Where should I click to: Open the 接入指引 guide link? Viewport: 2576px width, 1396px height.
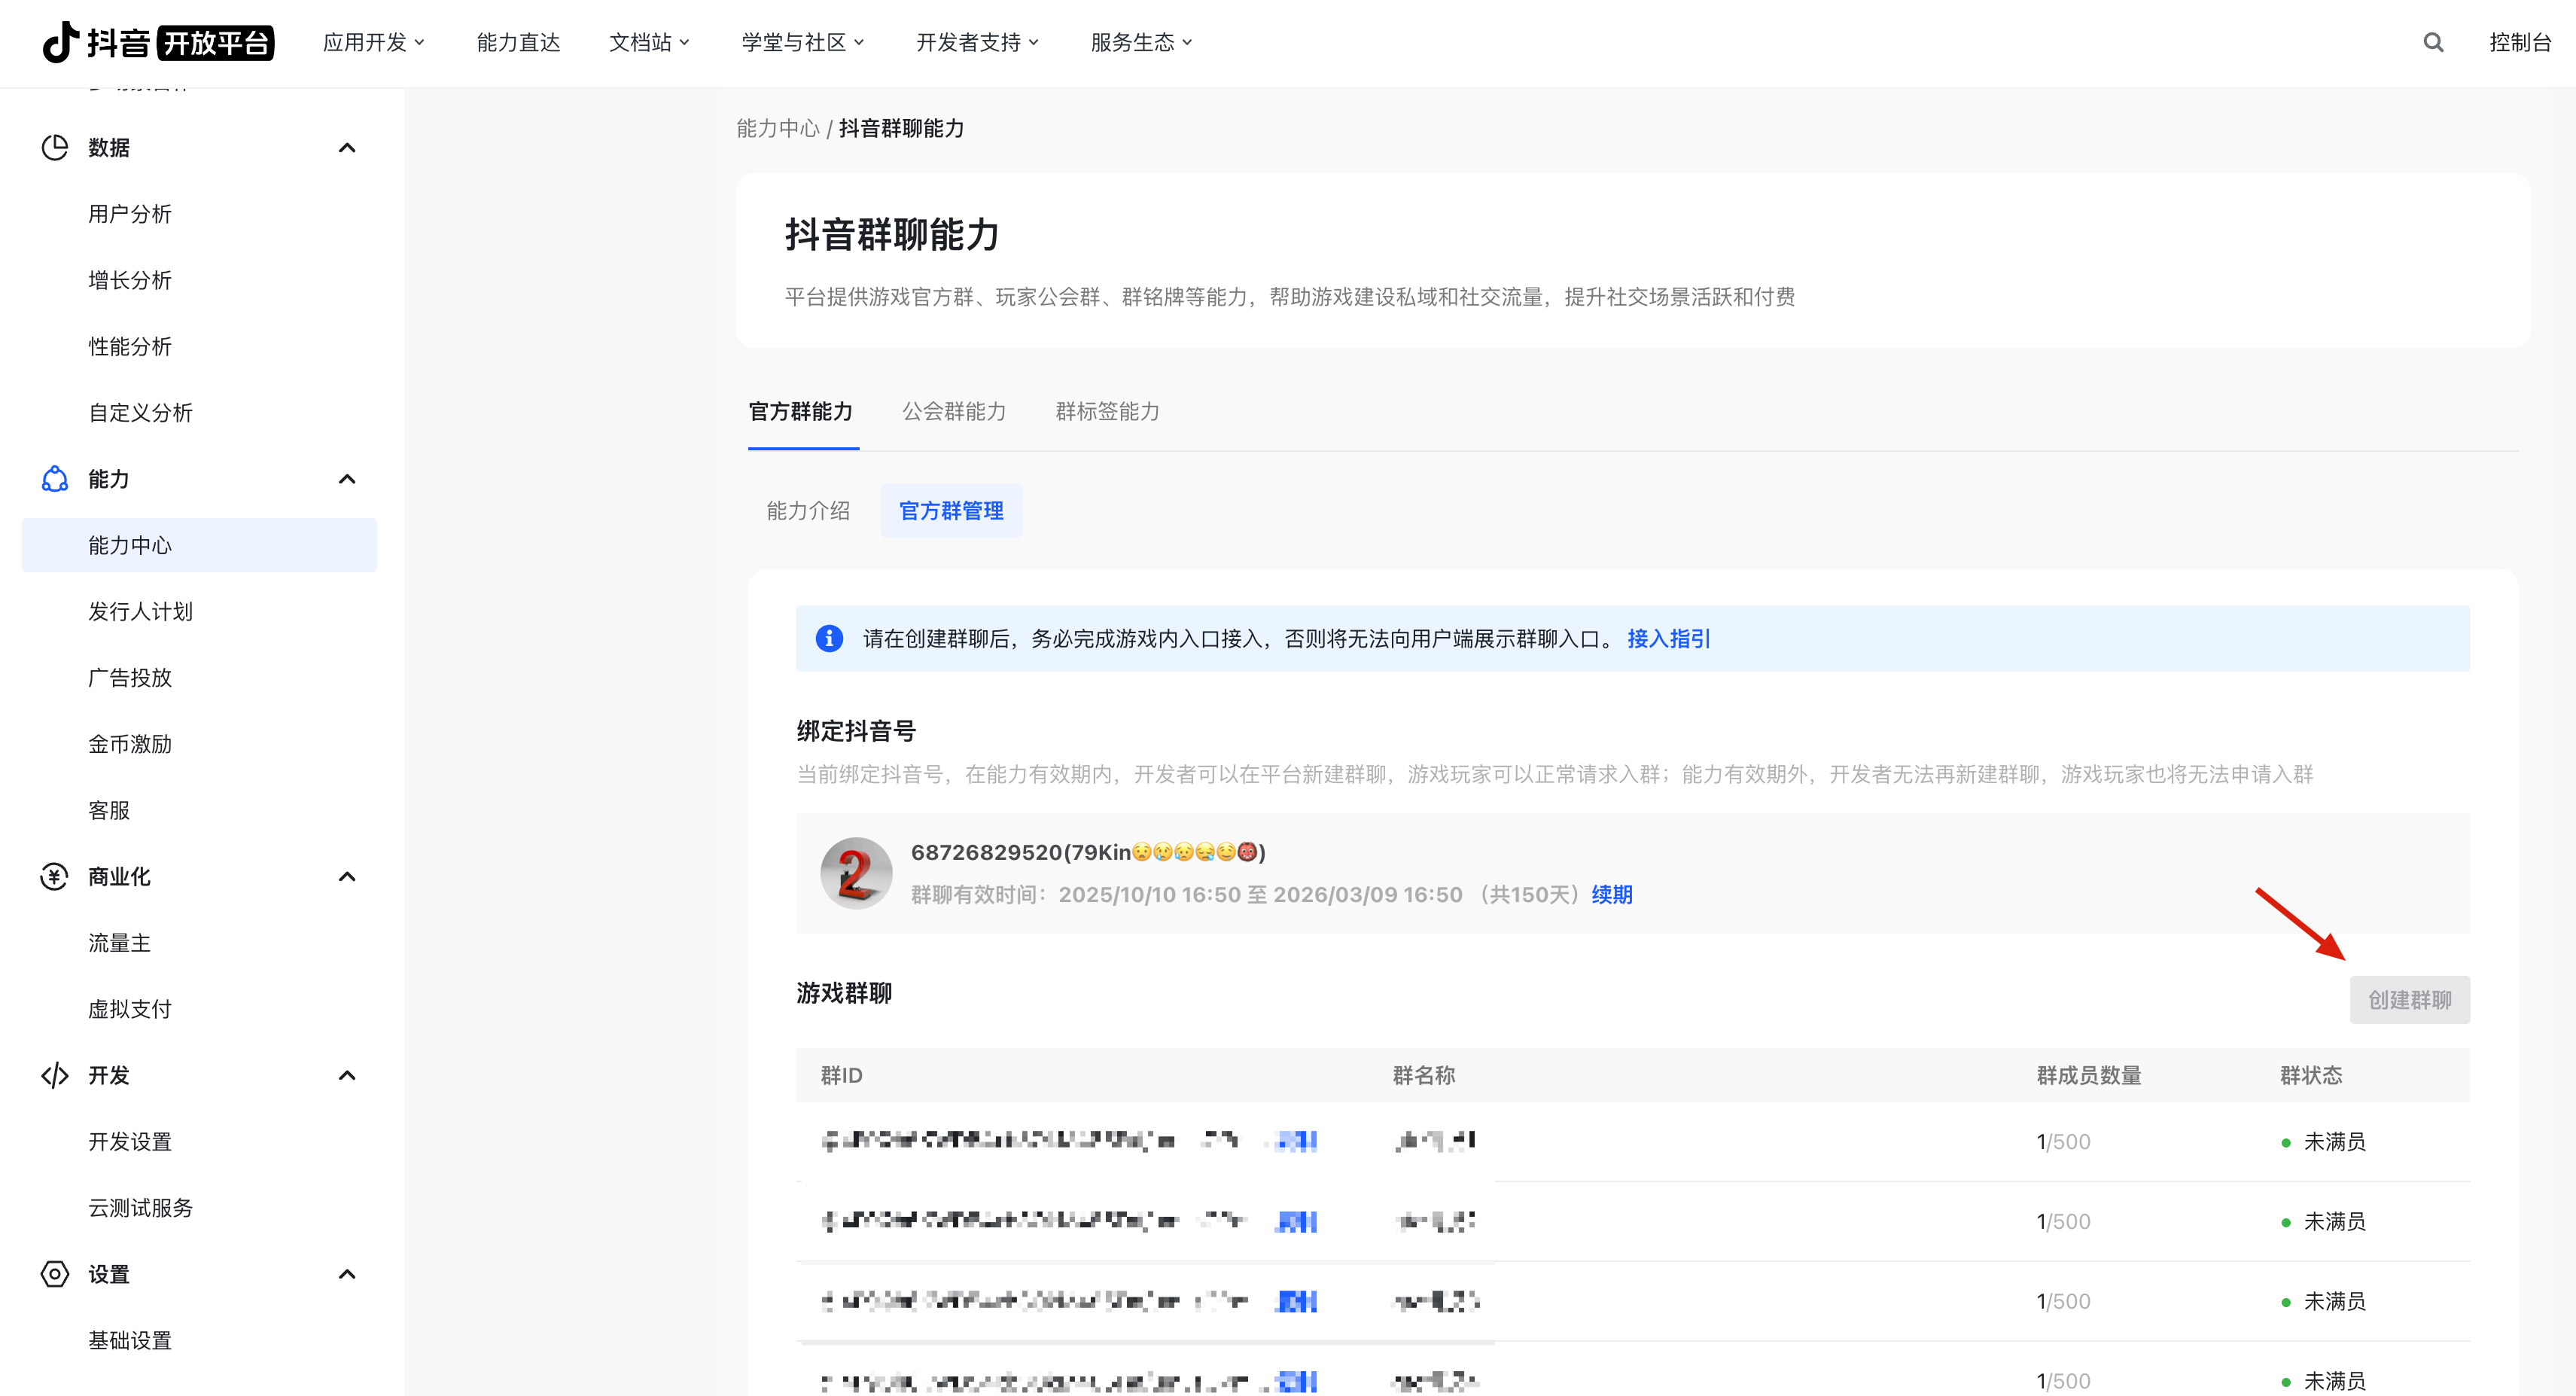tap(1668, 638)
